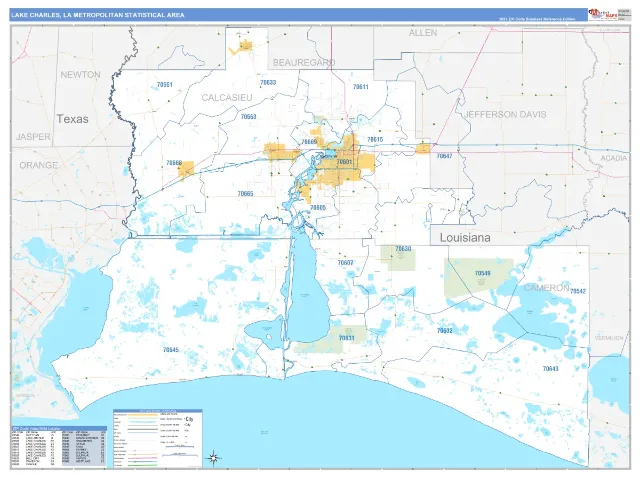Click ZIP code label 70601
The height and width of the screenshot is (480, 640).
pyautogui.click(x=344, y=162)
